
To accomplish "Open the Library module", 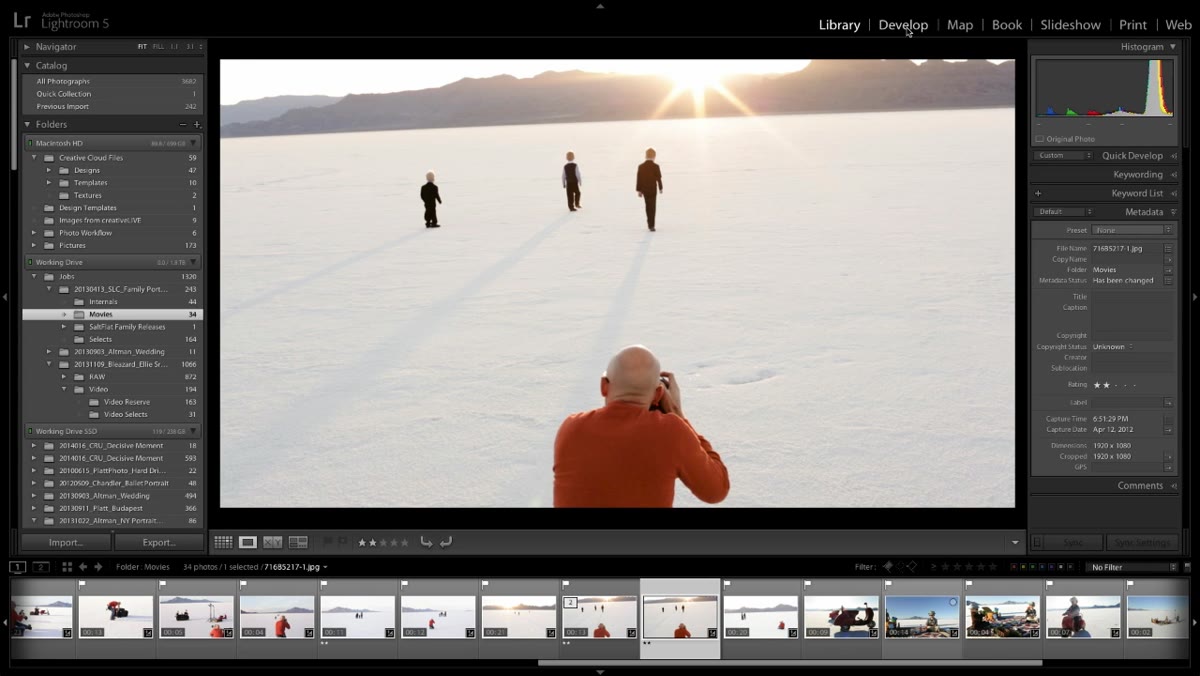I will (839, 25).
